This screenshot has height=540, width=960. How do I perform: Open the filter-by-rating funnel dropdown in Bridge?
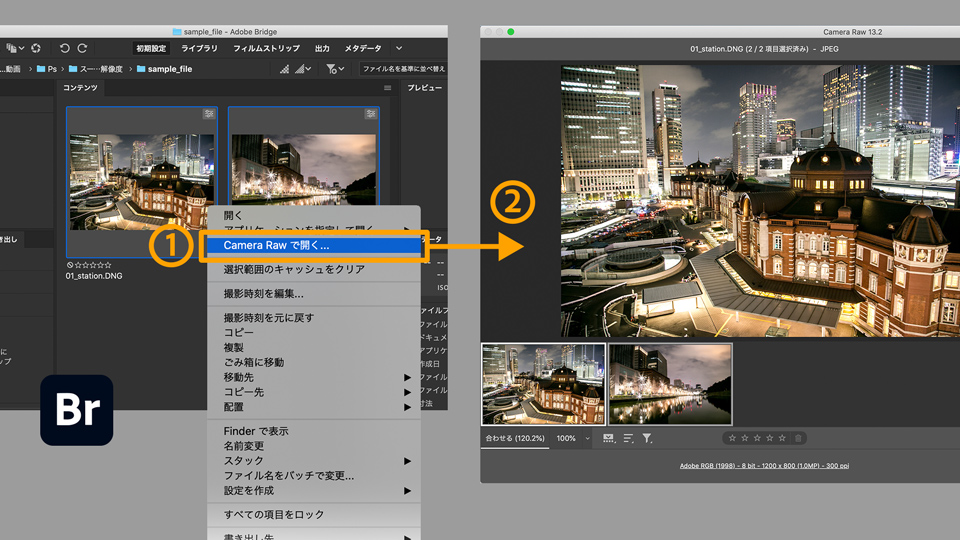pos(335,69)
